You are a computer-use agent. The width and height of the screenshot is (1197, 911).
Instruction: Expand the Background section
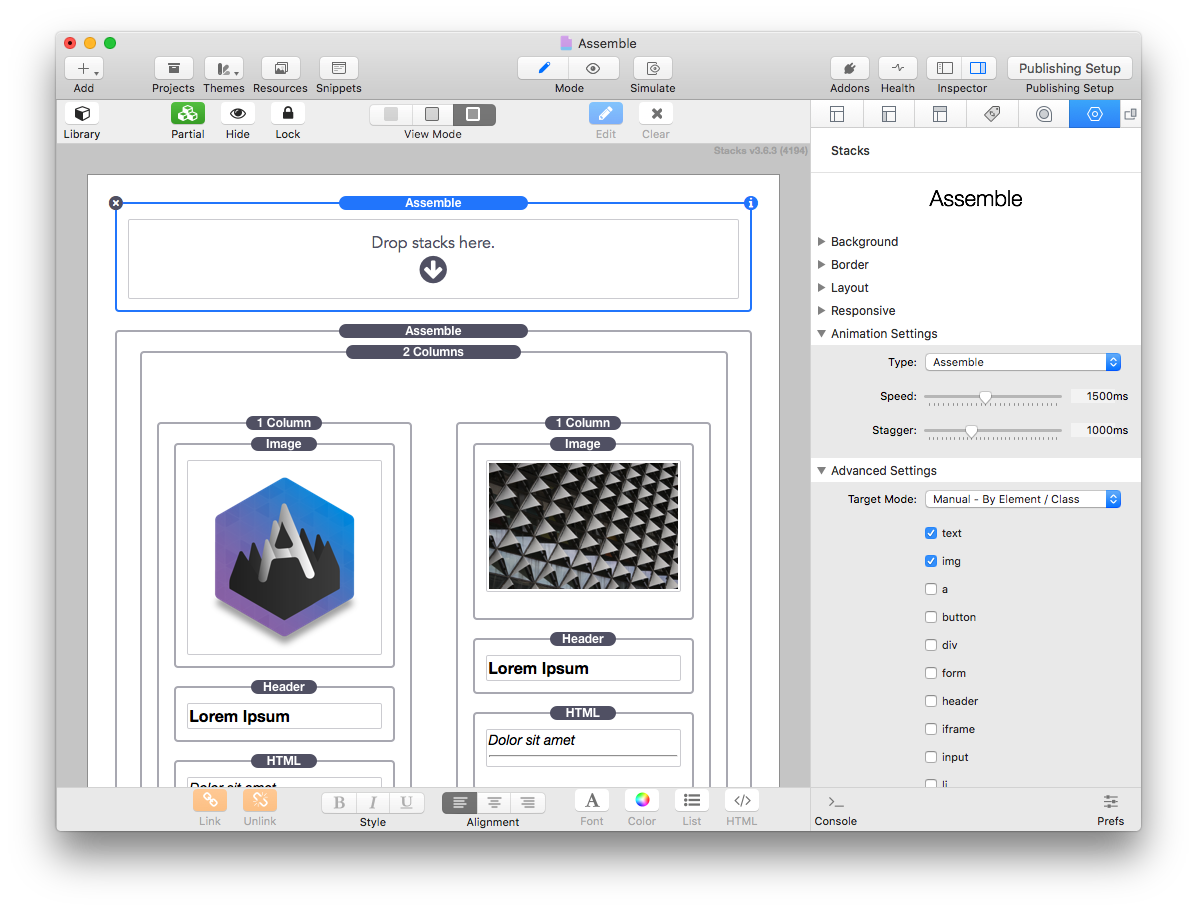click(821, 241)
